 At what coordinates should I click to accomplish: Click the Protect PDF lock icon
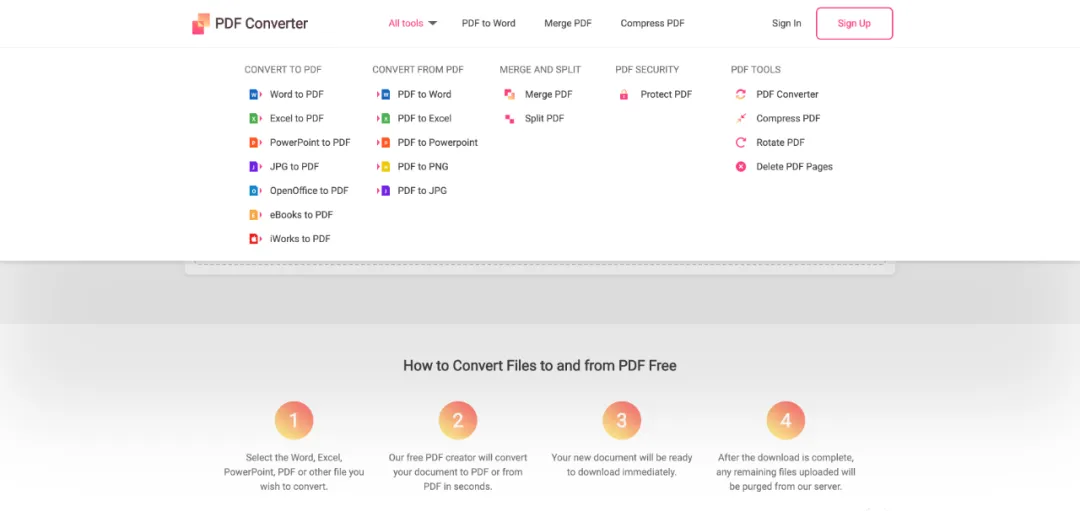(x=623, y=94)
